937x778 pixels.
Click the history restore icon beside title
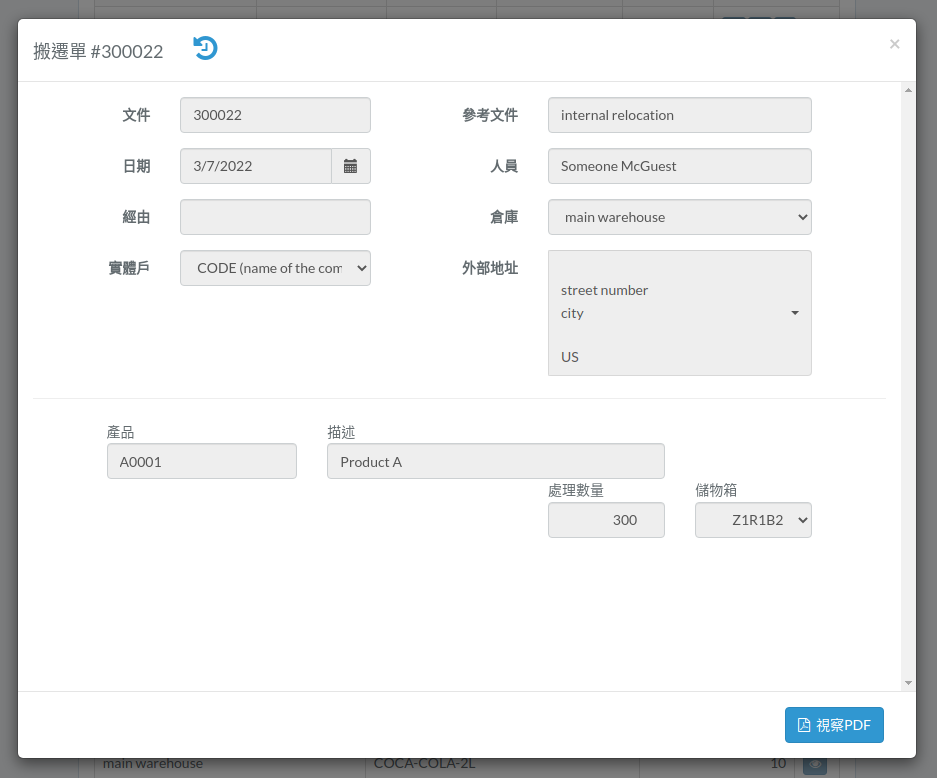coord(205,48)
